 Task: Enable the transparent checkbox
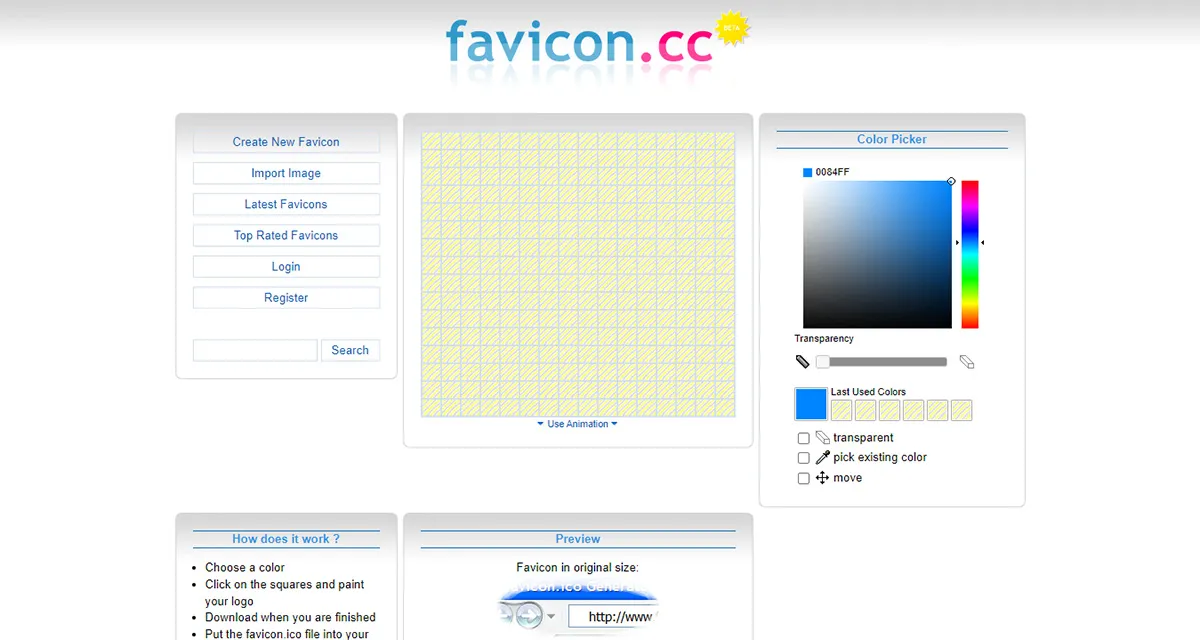pyautogui.click(x=803, y=437)
